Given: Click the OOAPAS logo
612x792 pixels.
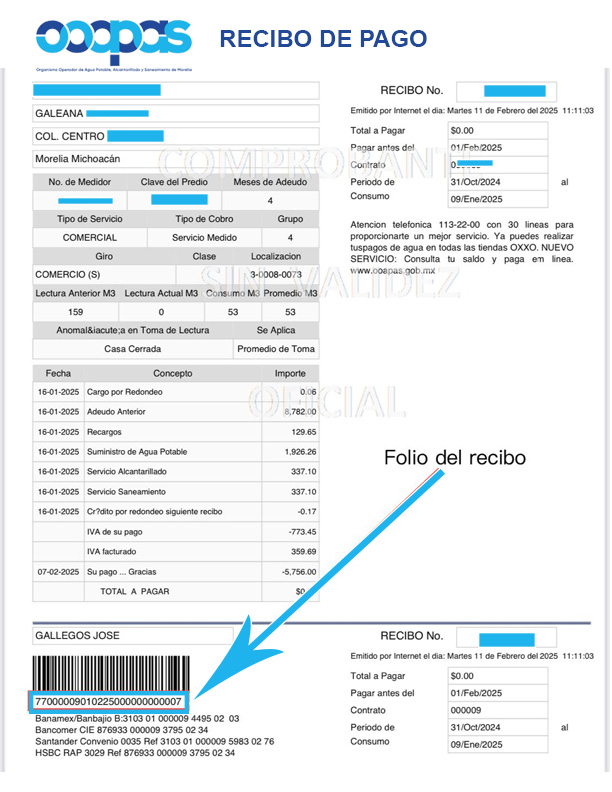Looking at the screenshot, I should click(114, 44).
